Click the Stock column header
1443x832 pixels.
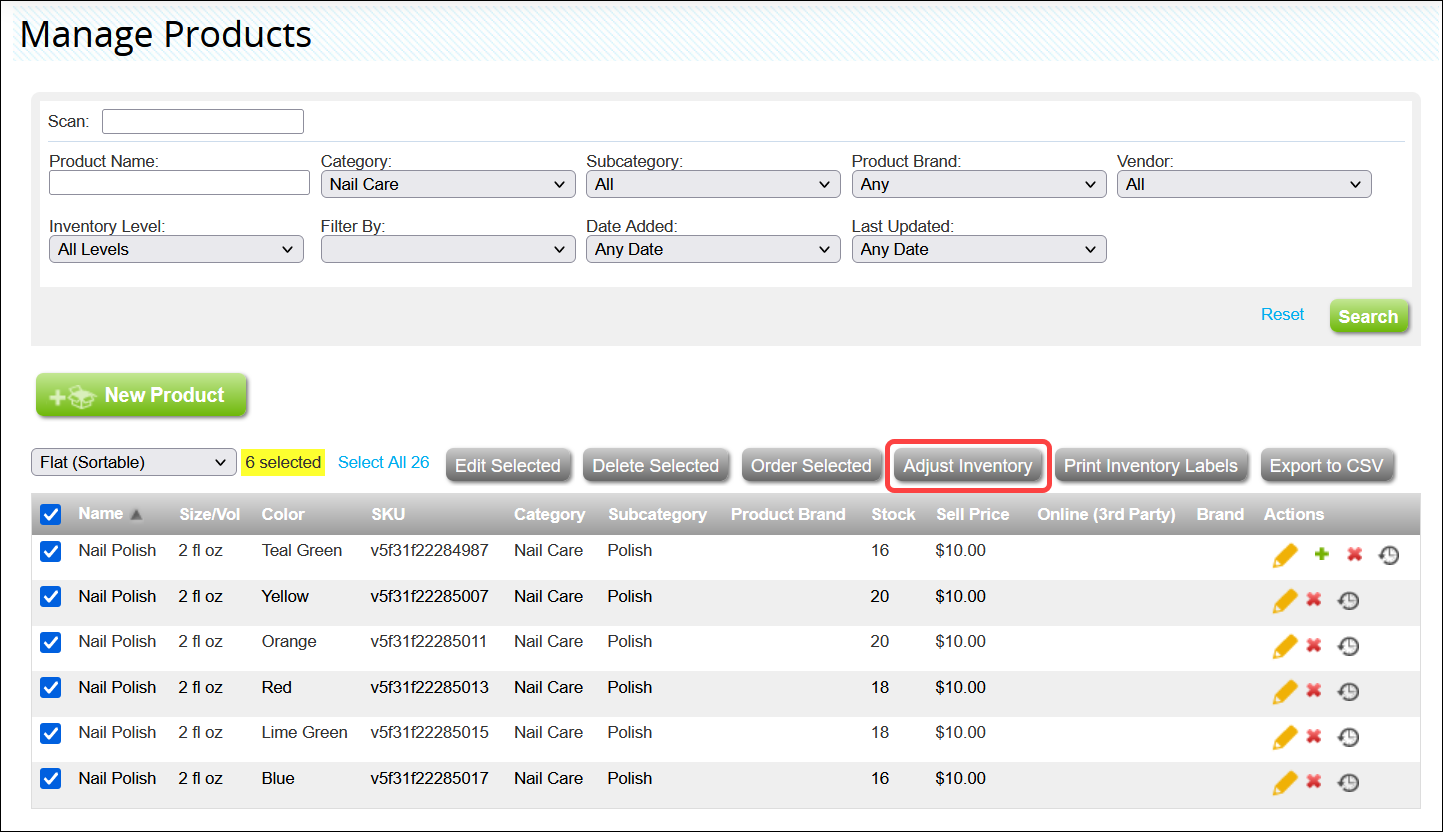tap(892, 514)
